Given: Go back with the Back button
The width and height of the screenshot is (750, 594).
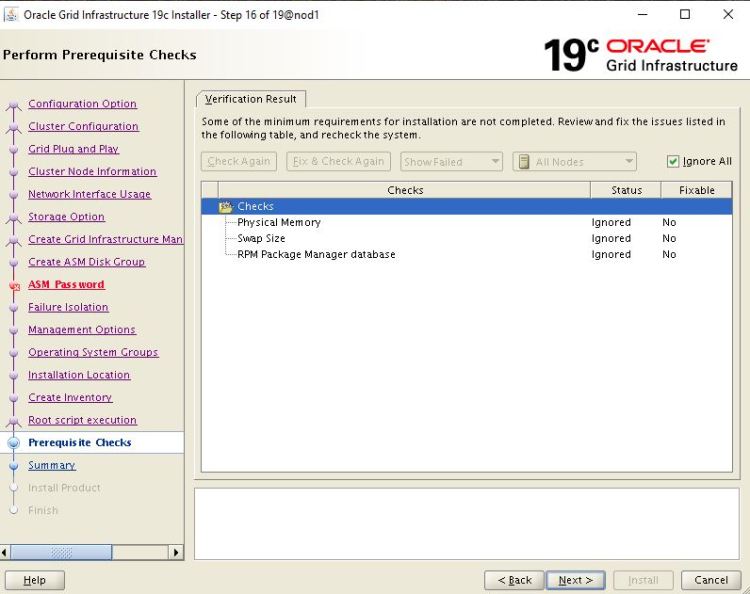Looking at the screenshot, I should click(x=514, y=580).
